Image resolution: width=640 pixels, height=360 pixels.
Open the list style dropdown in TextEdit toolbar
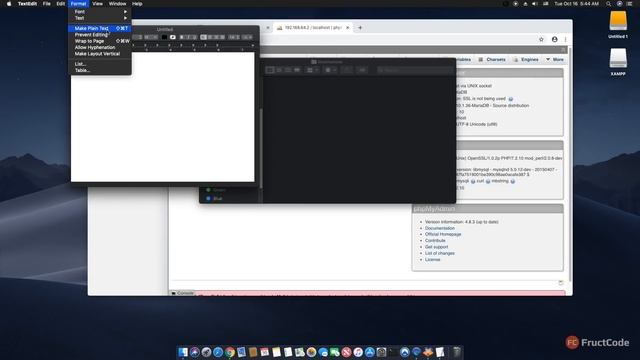pyautogui.click(x=247, y=37)
